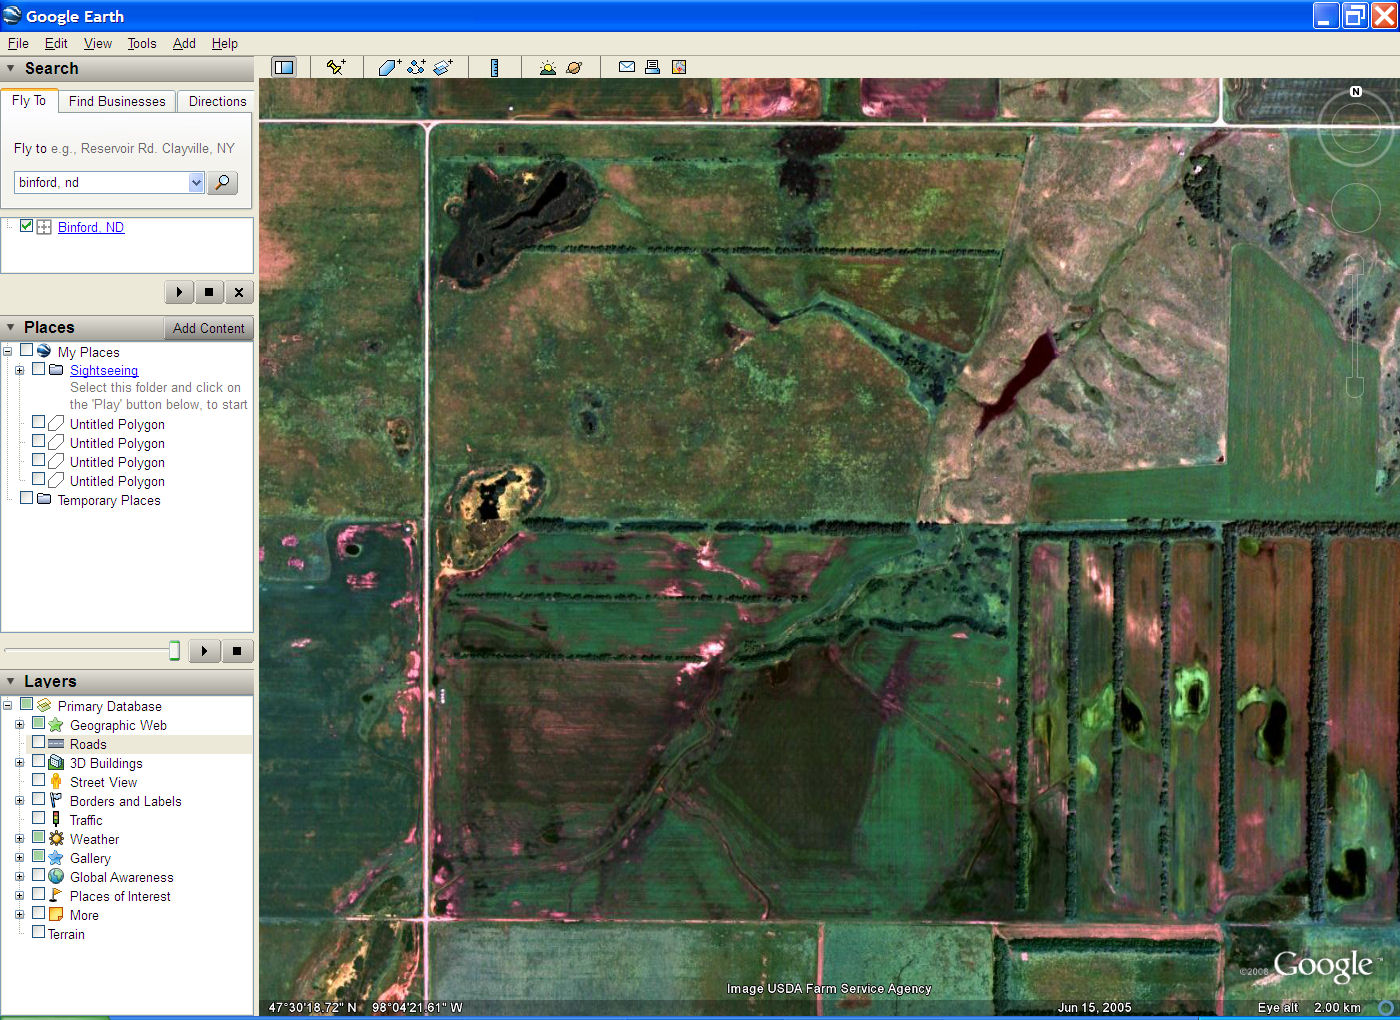Open the Fly To address dropdown
1400x1020 pixels.
[196, 182]
